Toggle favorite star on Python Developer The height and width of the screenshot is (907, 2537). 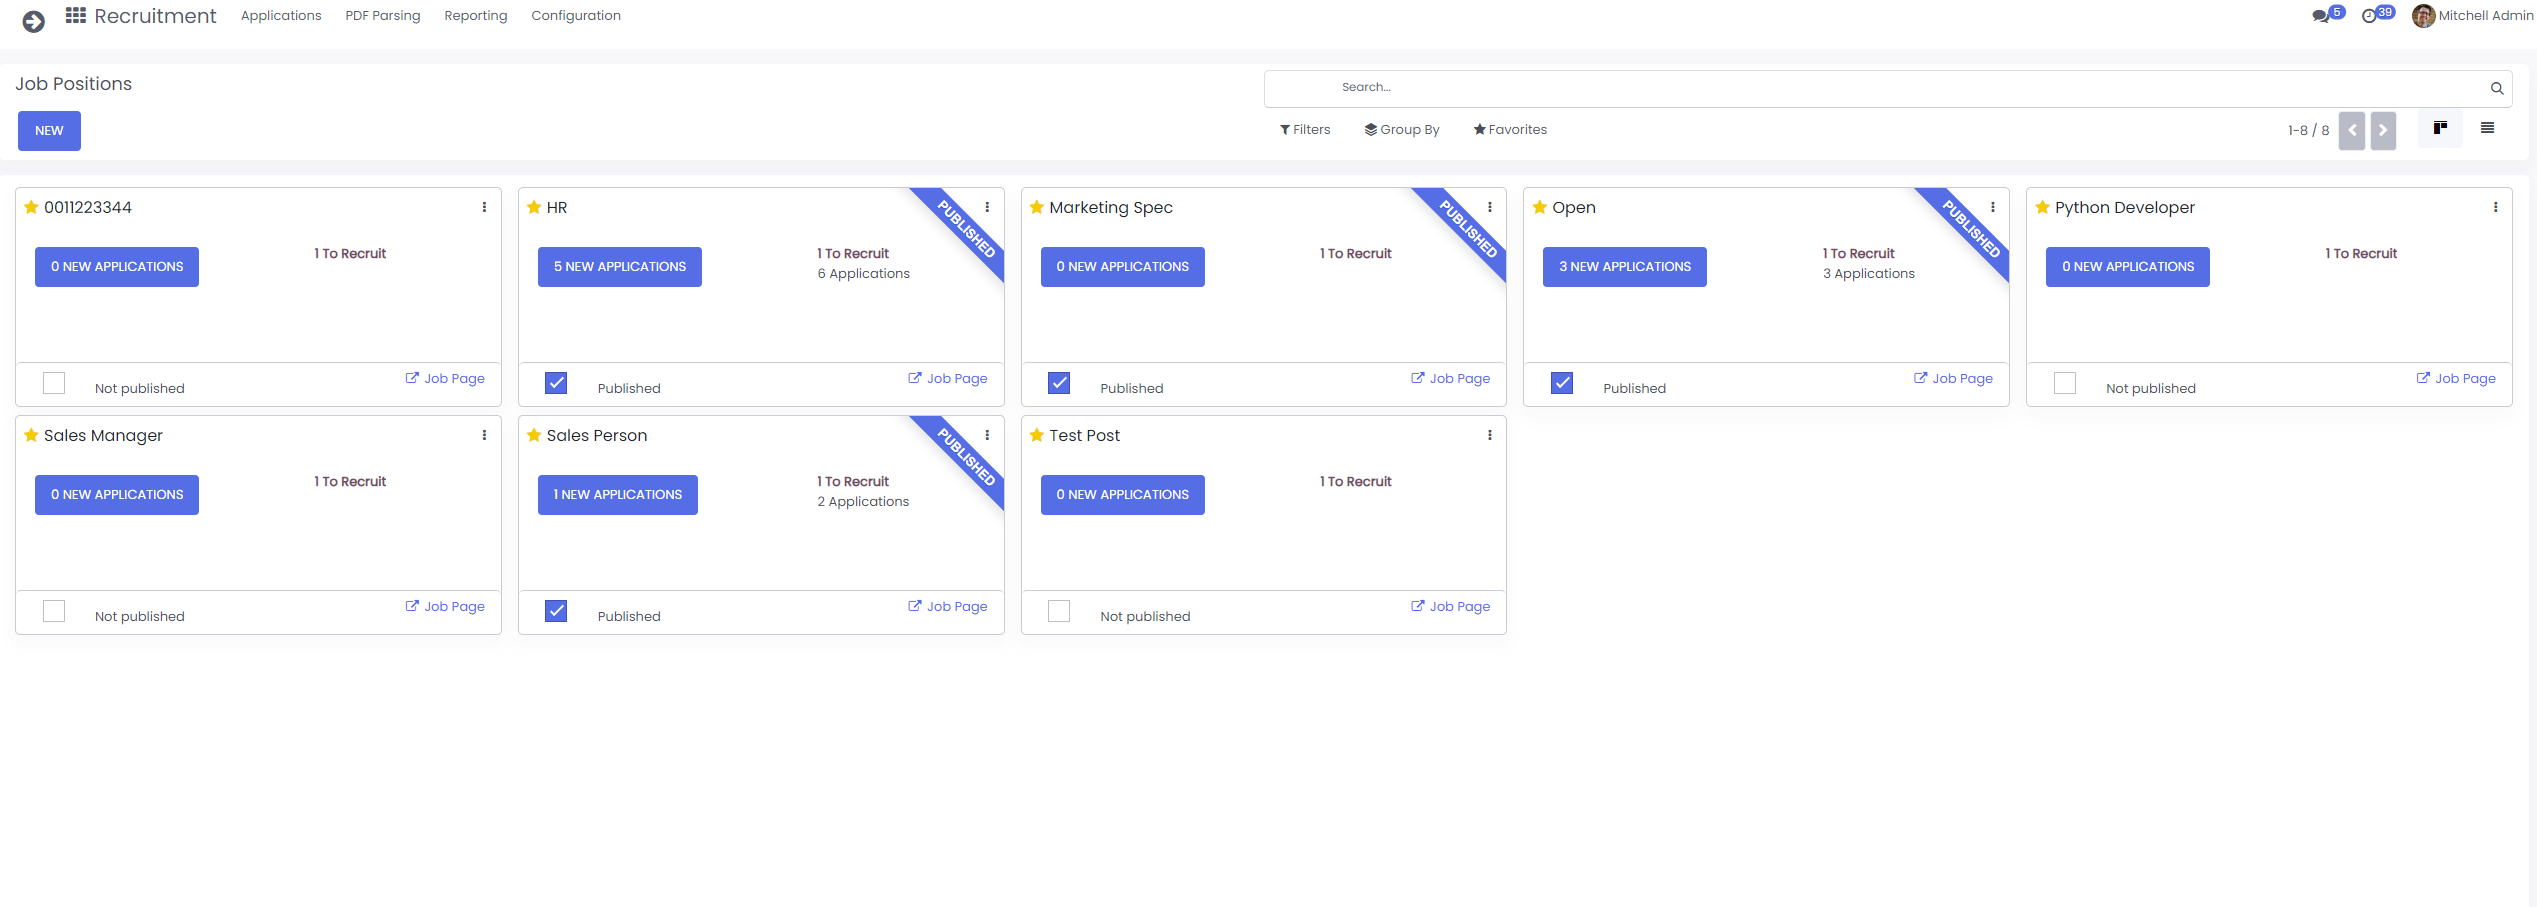2042,208
